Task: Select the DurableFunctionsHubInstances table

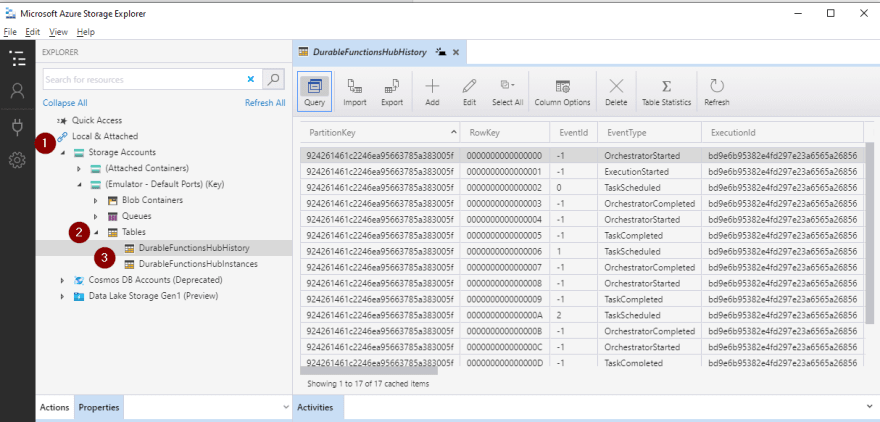Action: pyautogui.click(x=198, y=264)
